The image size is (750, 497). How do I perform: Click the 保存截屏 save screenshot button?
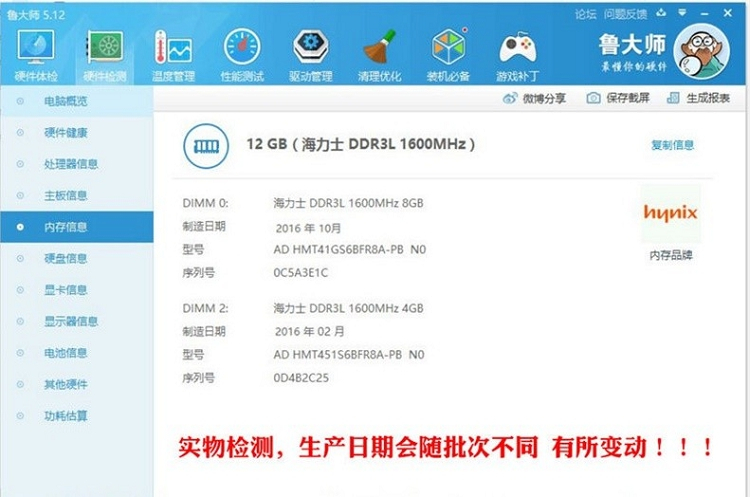(618, 98)
